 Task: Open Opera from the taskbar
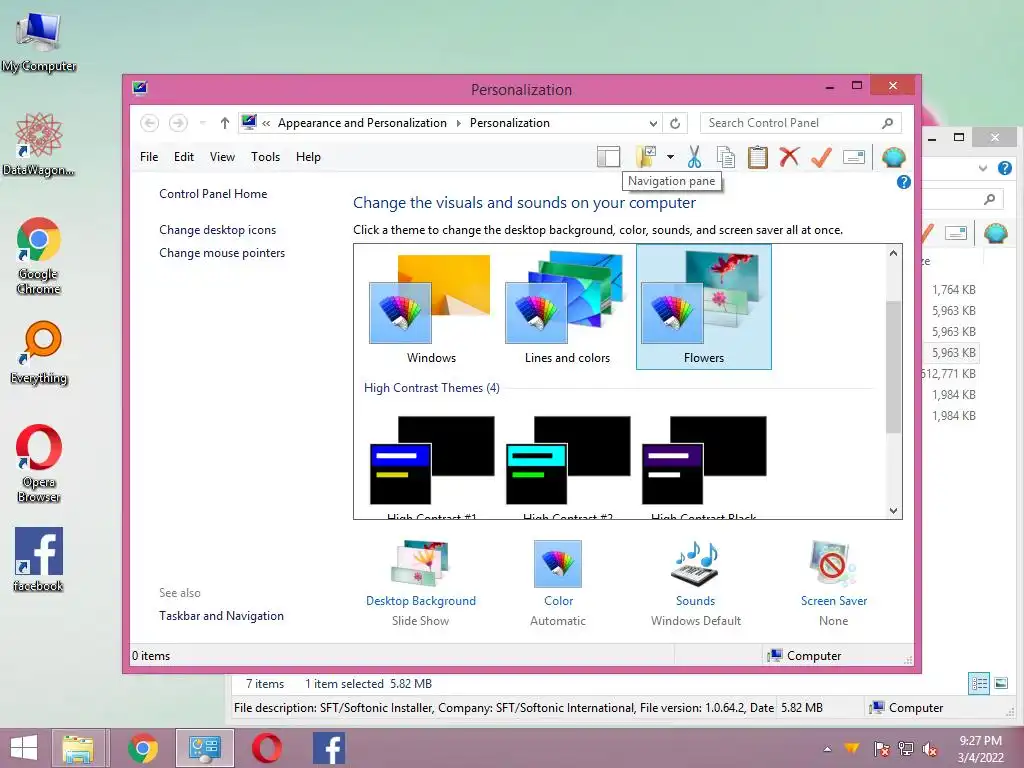(x=266, y=748)
